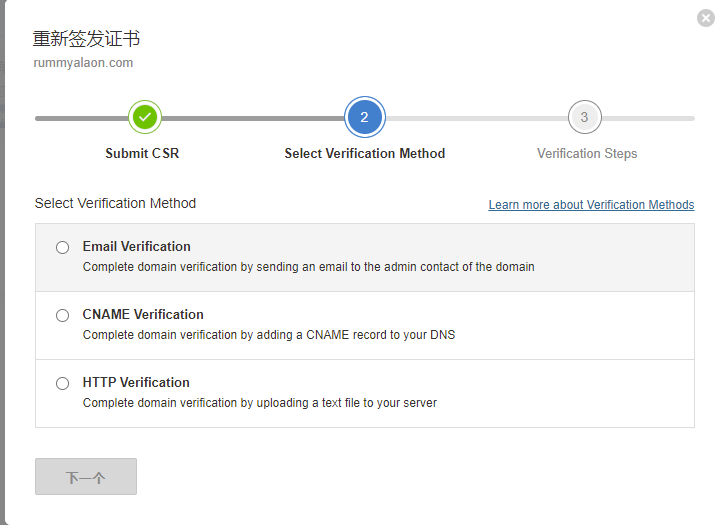Click the CNAME Verification option title
This screenshot has width=719, height=525.
(x=143, y=315)
